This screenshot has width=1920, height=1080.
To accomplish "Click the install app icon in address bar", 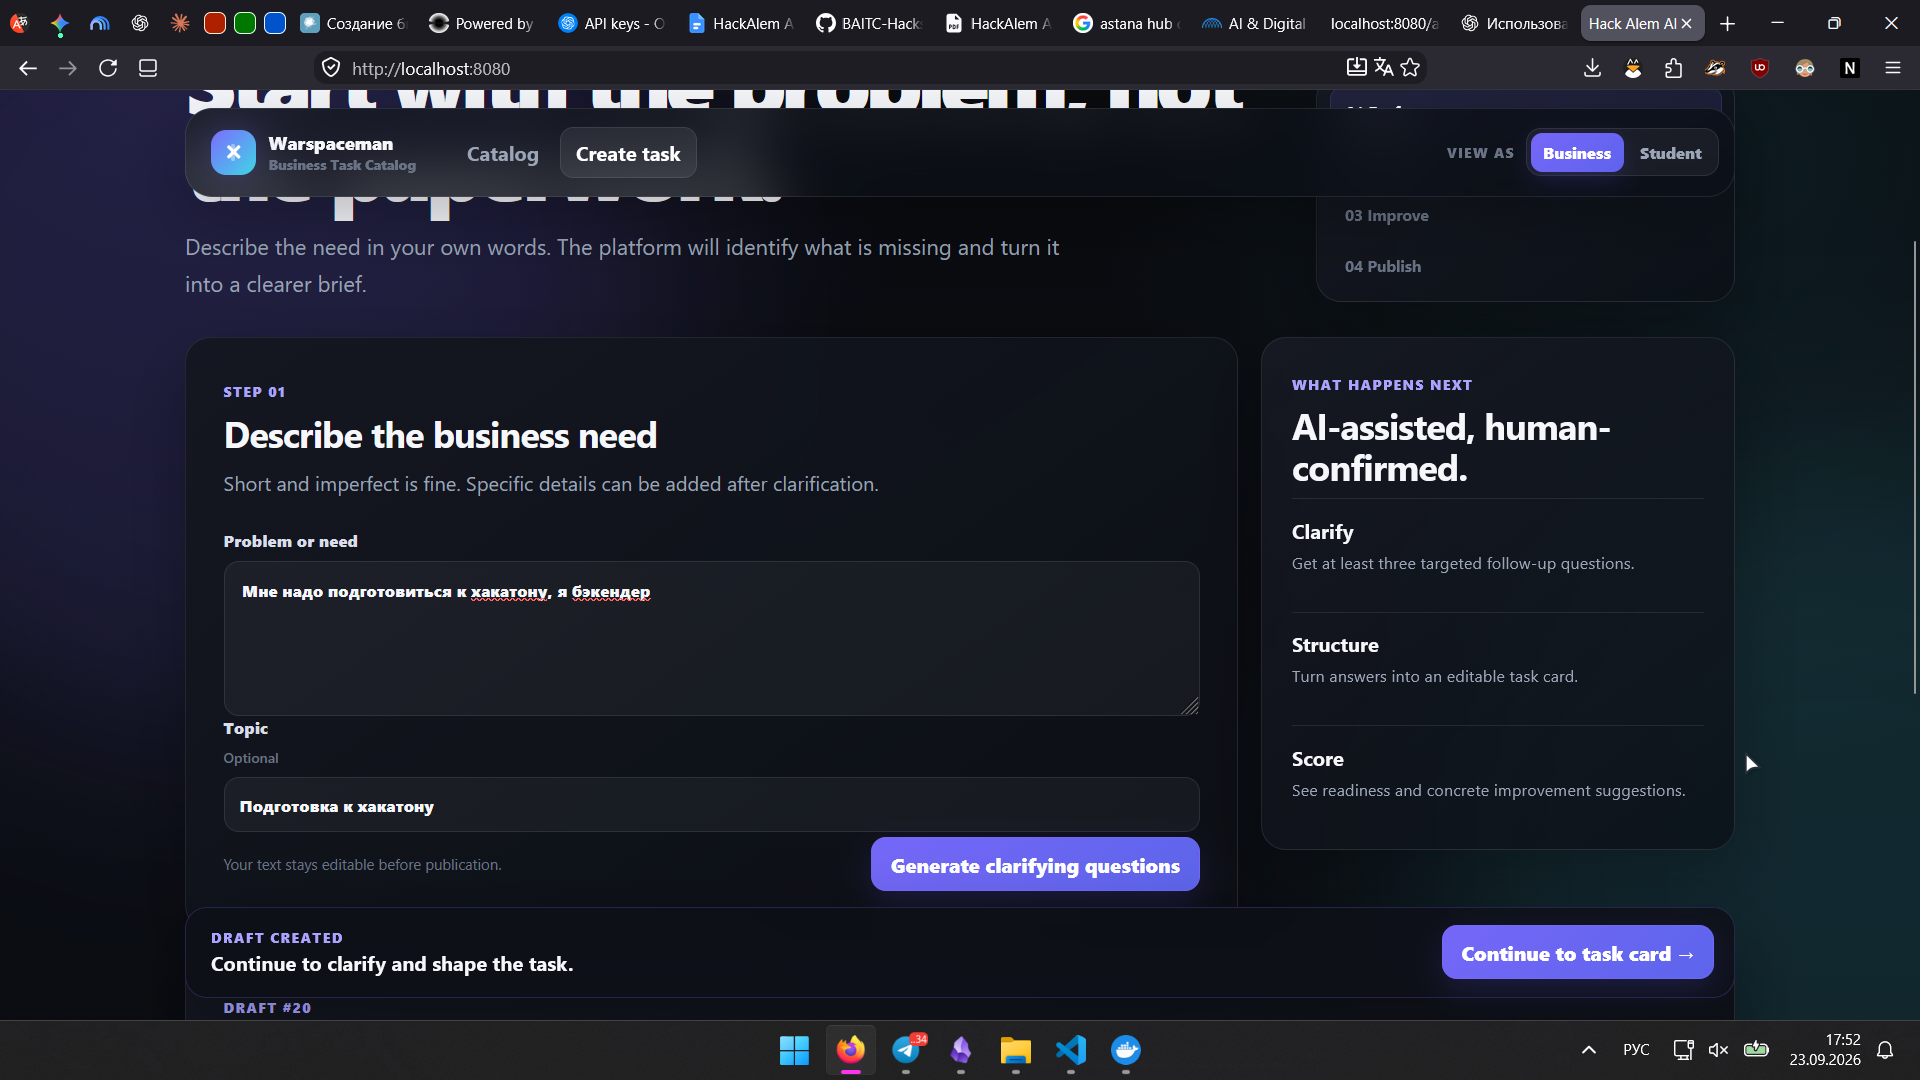I will tap(1356, 67).
